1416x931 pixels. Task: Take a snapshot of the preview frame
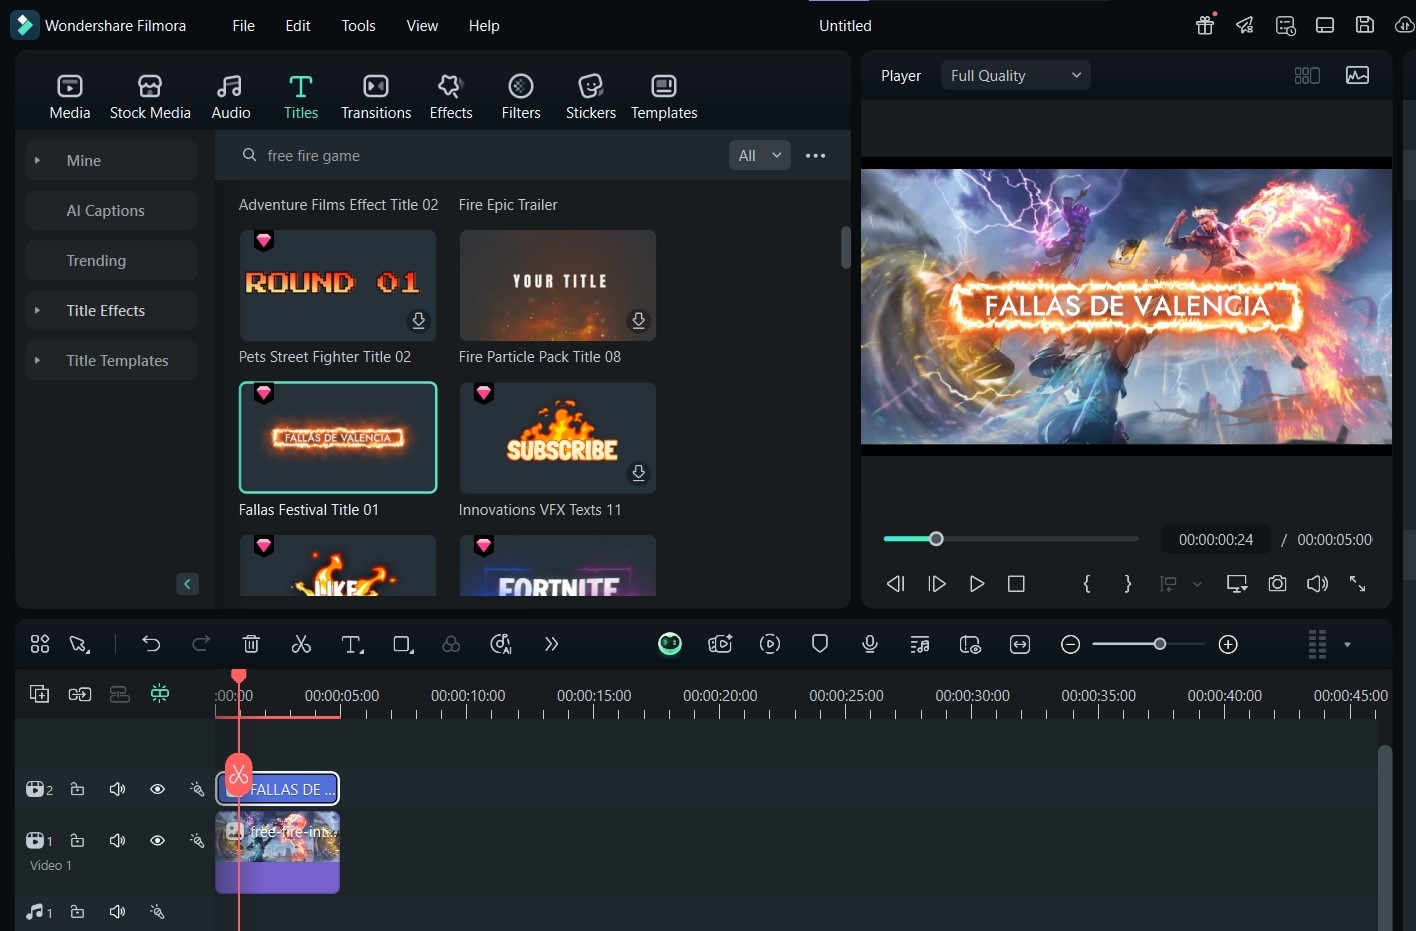[x=1277, y=583]
